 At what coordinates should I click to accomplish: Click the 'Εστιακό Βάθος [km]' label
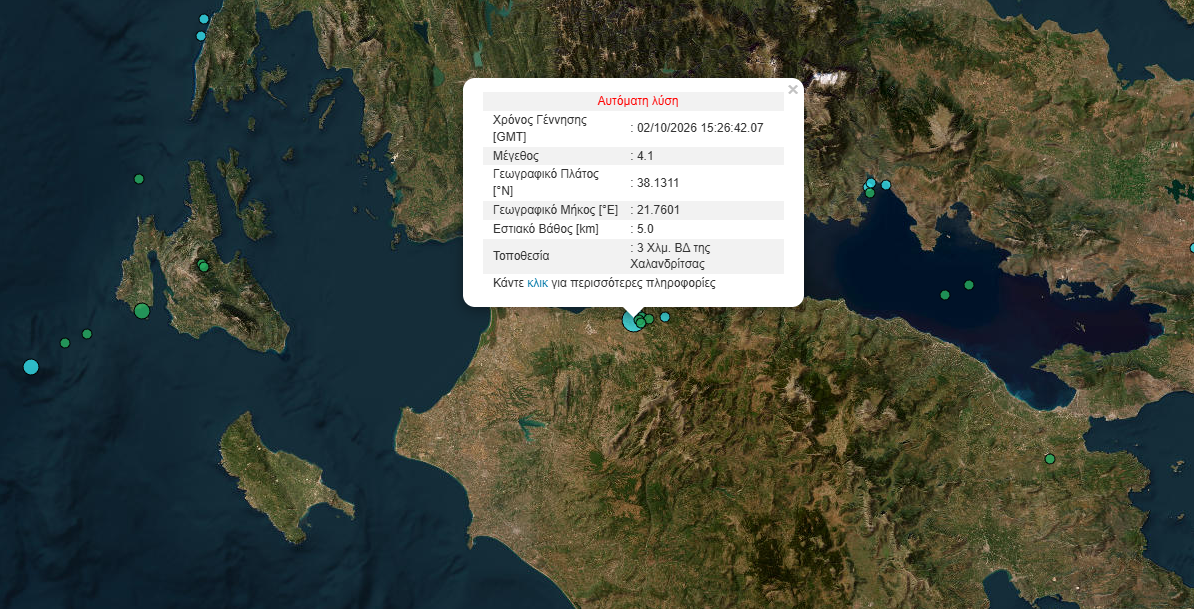click(x=546, y=228)
